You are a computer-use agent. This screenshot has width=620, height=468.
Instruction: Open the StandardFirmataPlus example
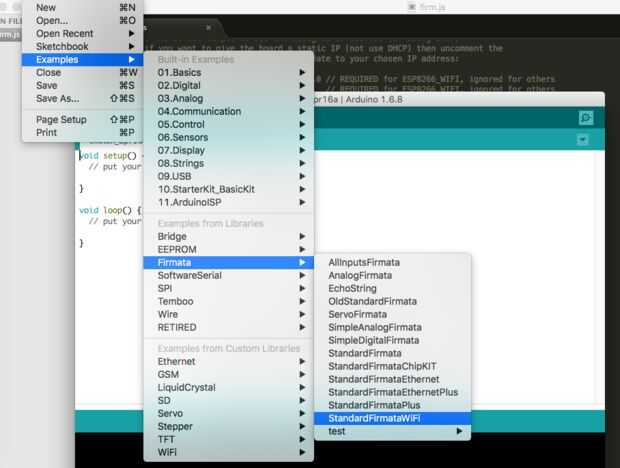(x=393, y=405)
